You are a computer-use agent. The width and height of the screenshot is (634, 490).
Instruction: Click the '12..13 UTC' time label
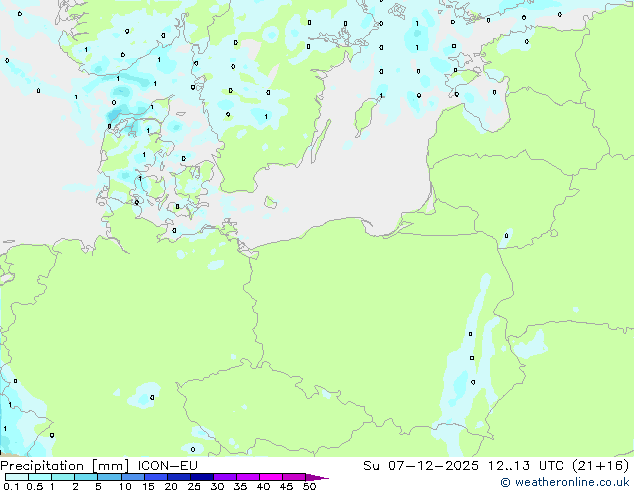pyautogui.click(x=525, y=466)
